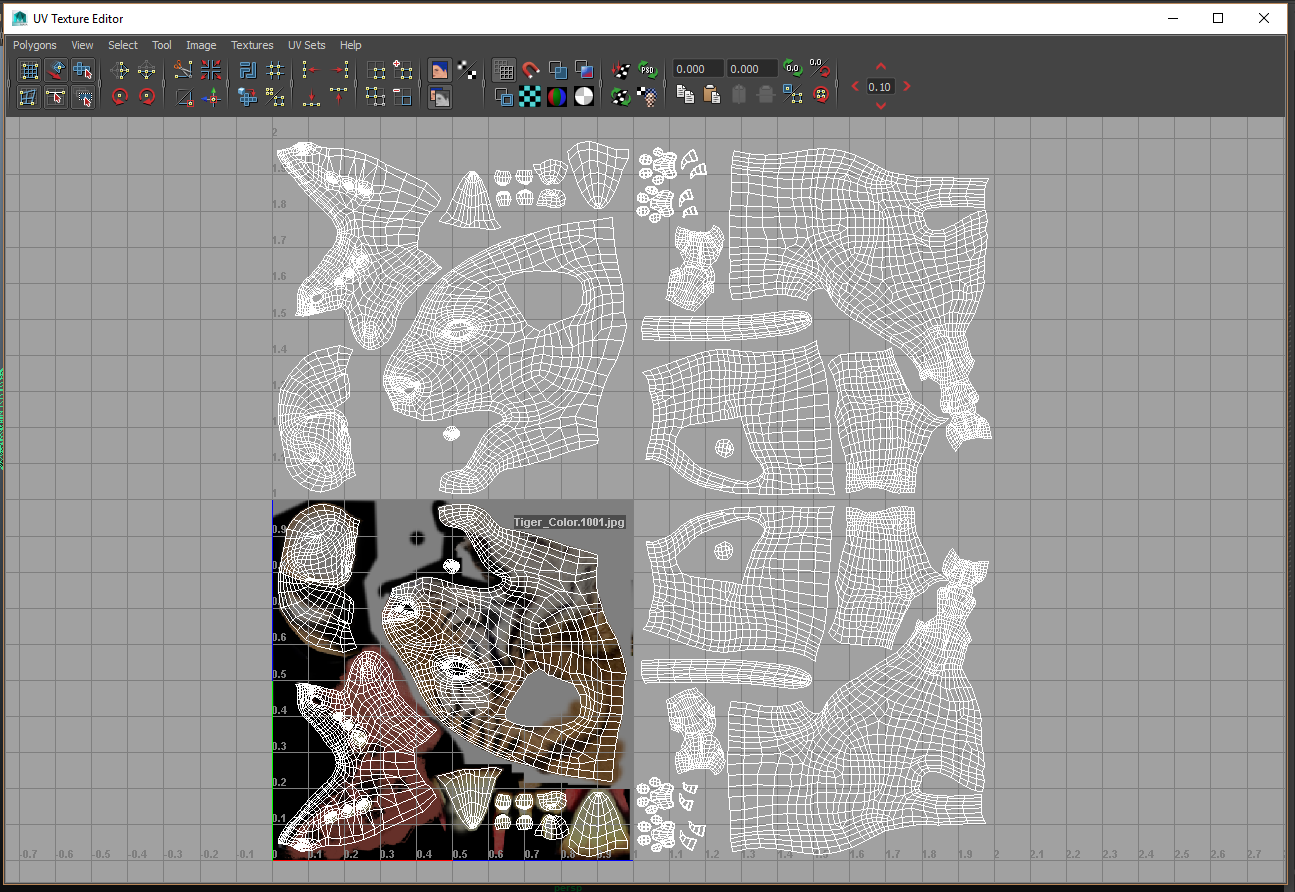Paste copied UV values
The height and width of the screenshot is (892, 1295).
point(713,95)
